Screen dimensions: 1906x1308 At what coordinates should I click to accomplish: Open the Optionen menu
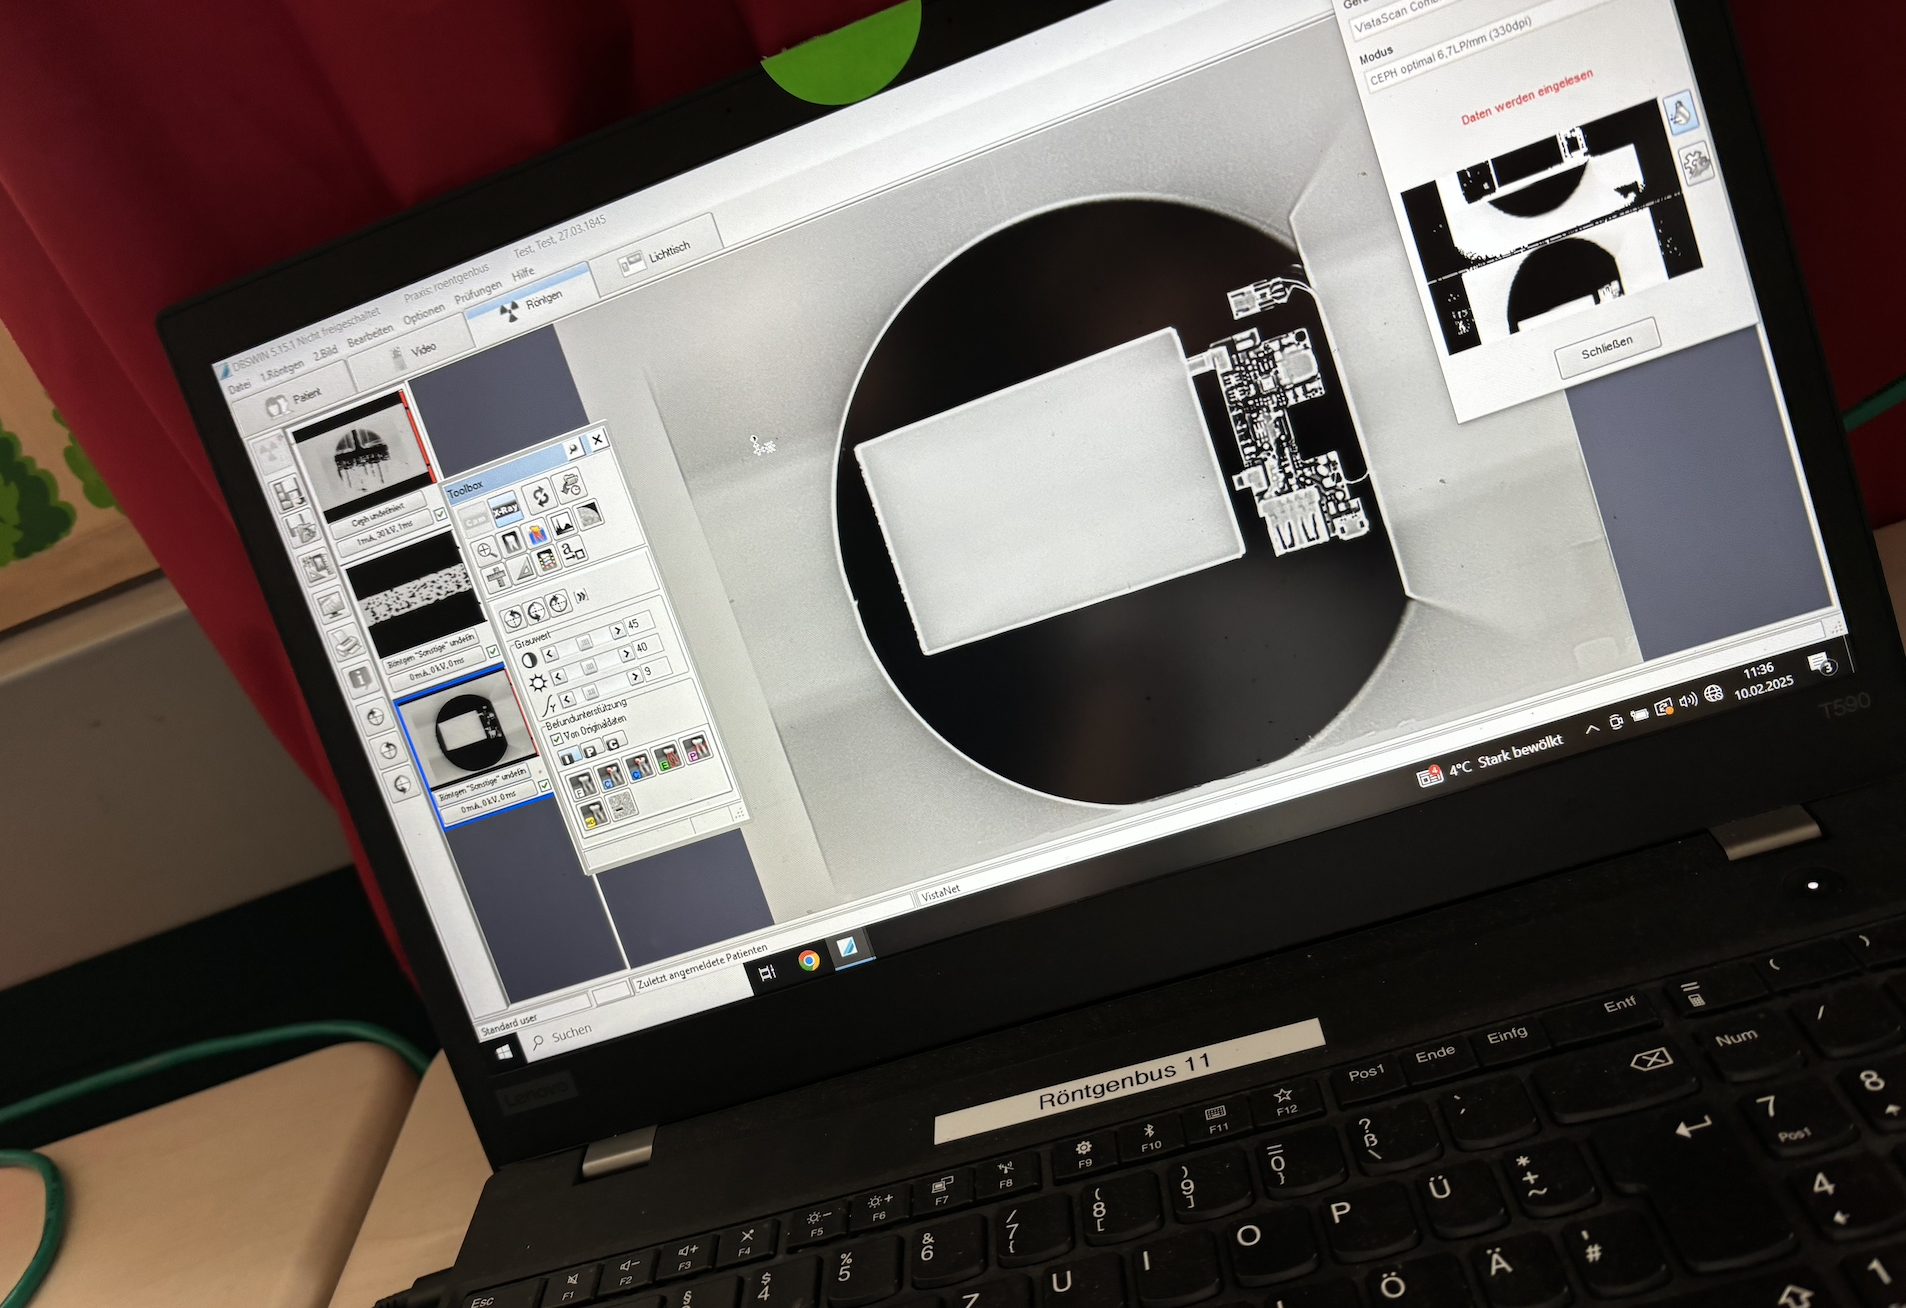[424, 313]
